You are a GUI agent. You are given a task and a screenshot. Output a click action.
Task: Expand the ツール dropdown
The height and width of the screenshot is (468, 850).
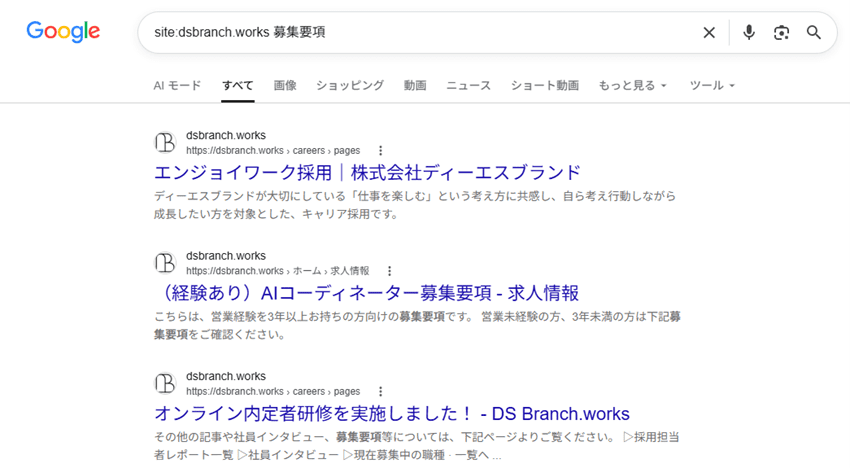pyautogui.click(x=712, y=85)
